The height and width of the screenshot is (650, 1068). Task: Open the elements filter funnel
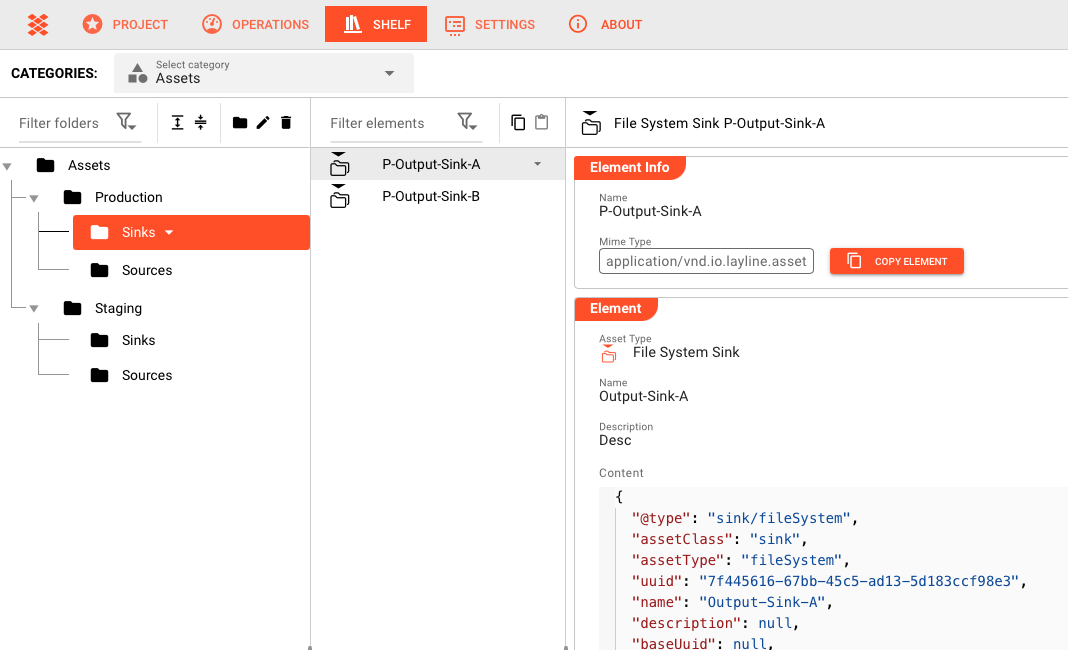[467, 121]
